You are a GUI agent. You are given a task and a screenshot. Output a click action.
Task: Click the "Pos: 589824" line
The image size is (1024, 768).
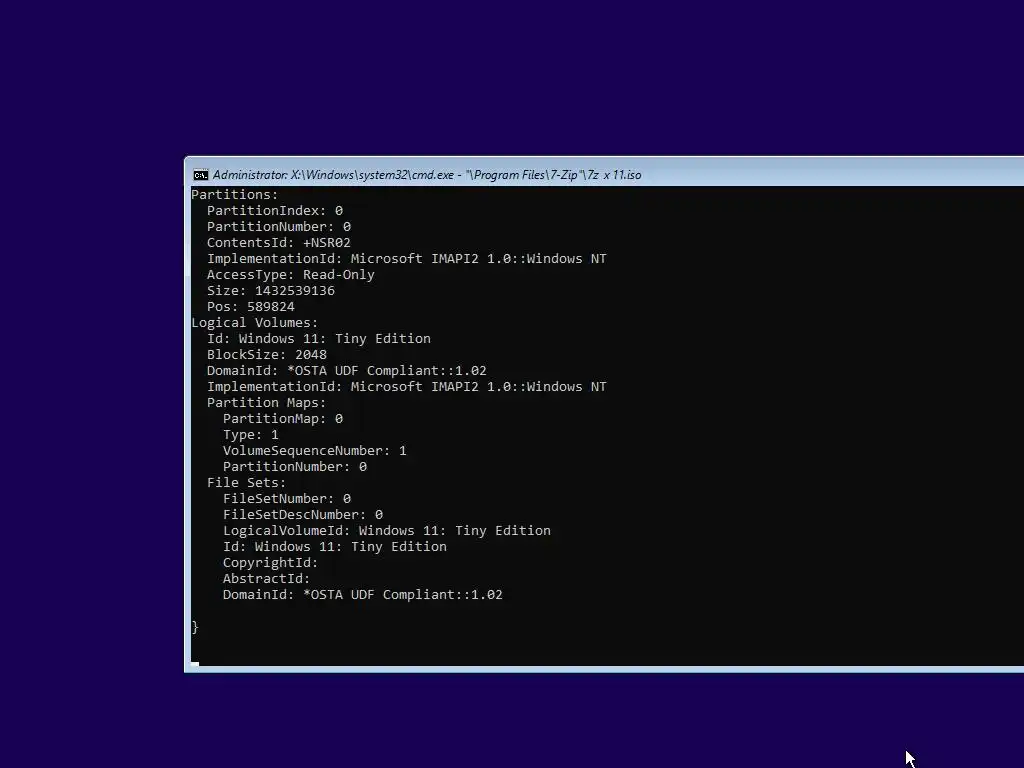(x=251, y=306)
